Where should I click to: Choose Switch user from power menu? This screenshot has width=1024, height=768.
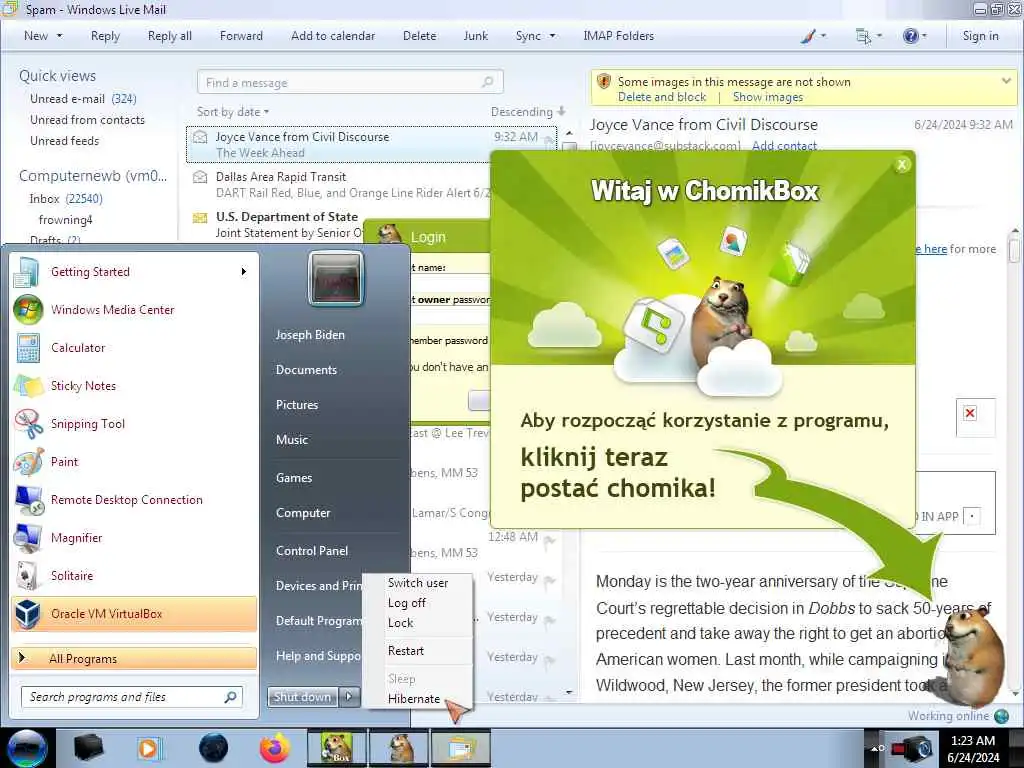pos(418,583)
